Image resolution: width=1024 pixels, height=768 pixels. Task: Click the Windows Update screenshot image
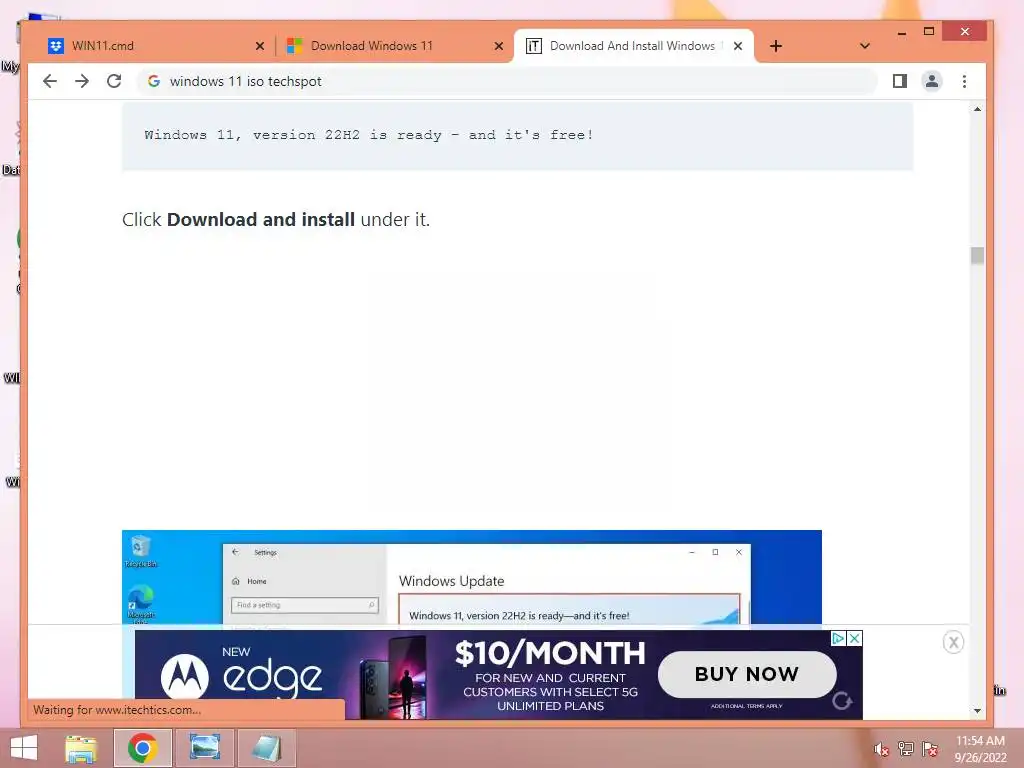[x=472, y=577]
